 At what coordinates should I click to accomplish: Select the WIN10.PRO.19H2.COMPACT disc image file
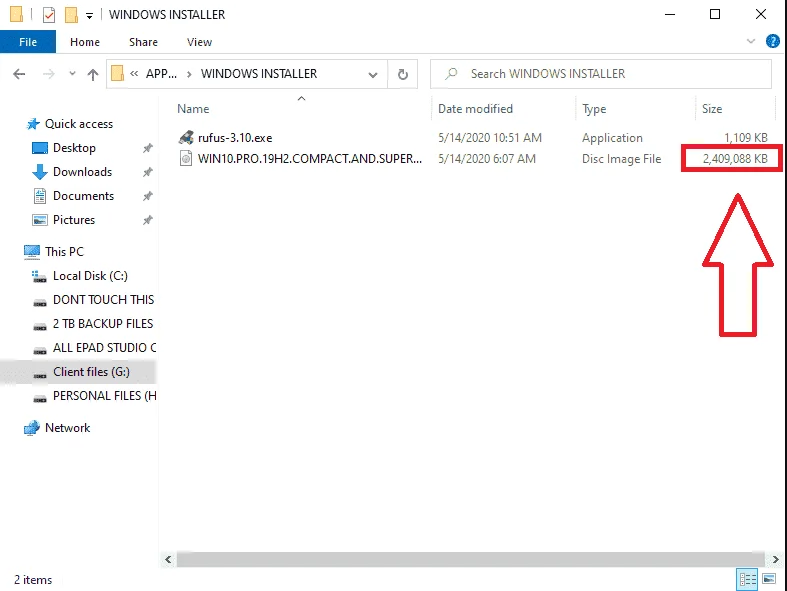pos(310,159)
